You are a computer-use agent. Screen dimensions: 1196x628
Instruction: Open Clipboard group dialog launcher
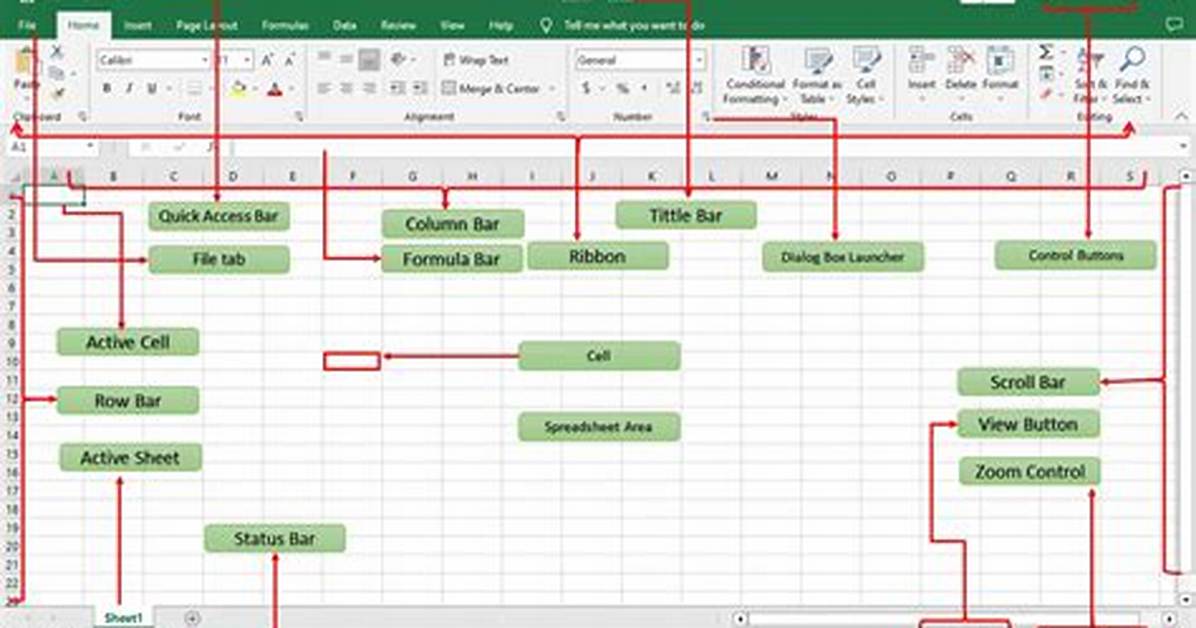82,117
